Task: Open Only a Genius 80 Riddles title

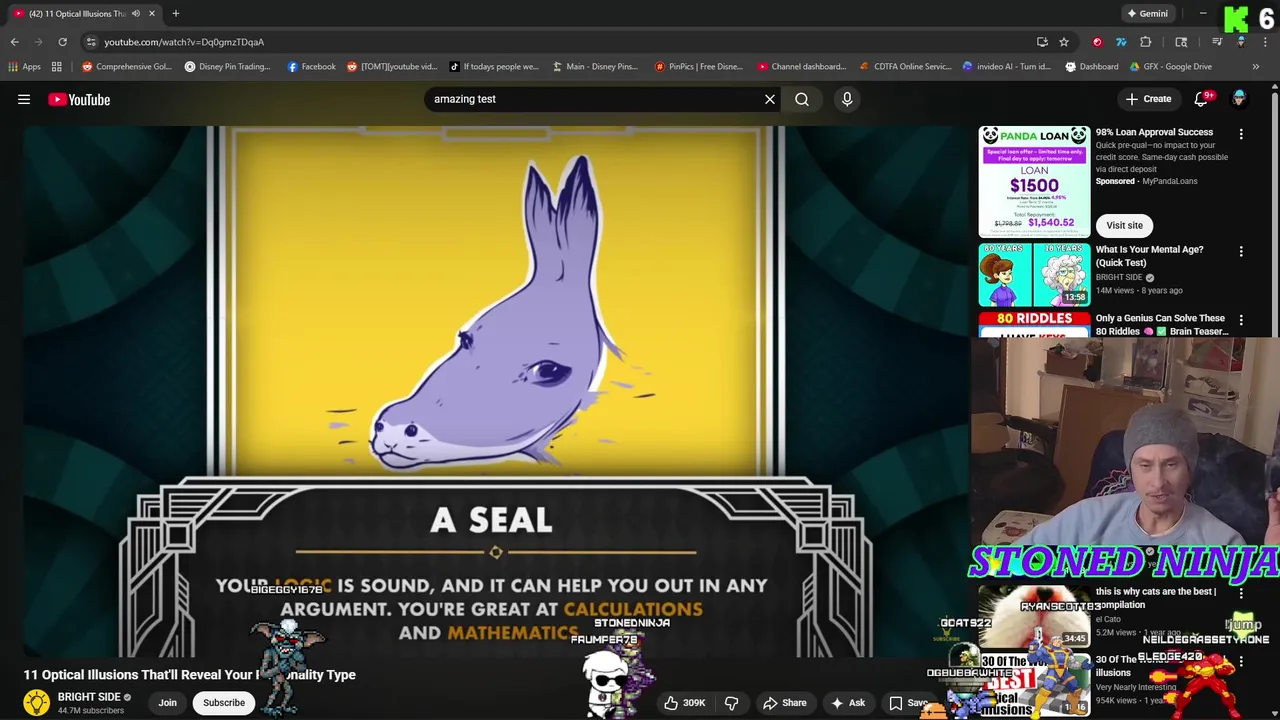Action: (1161, 324)
